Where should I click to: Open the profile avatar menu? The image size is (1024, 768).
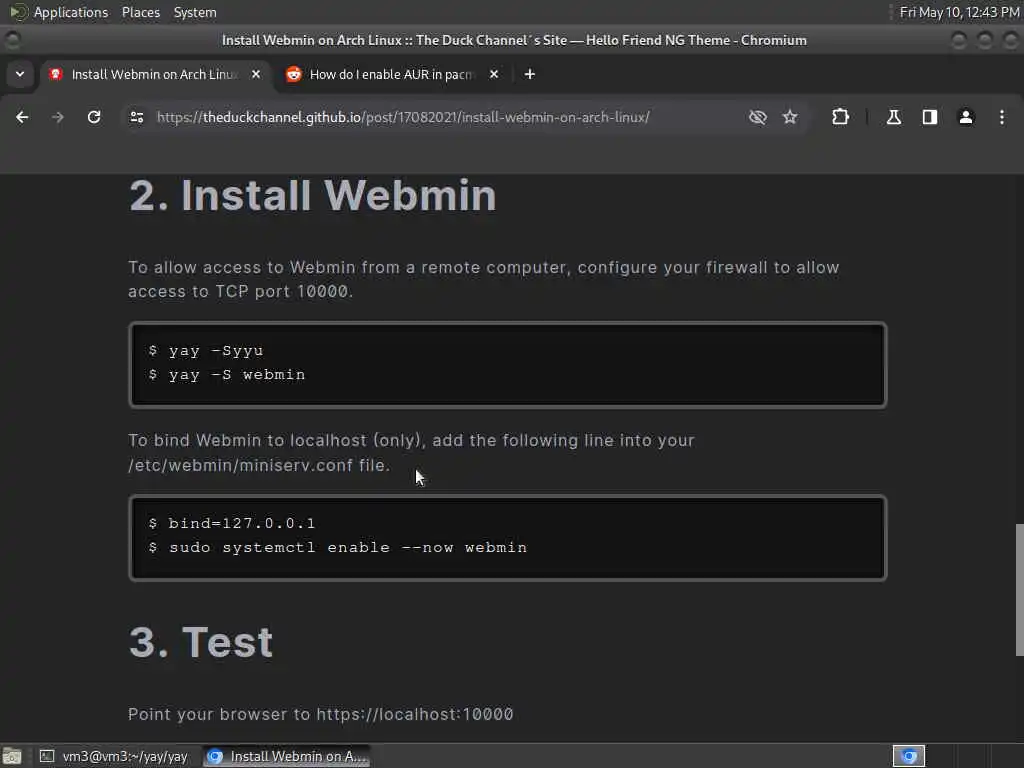pyautogui.click(x=966, y=117)
